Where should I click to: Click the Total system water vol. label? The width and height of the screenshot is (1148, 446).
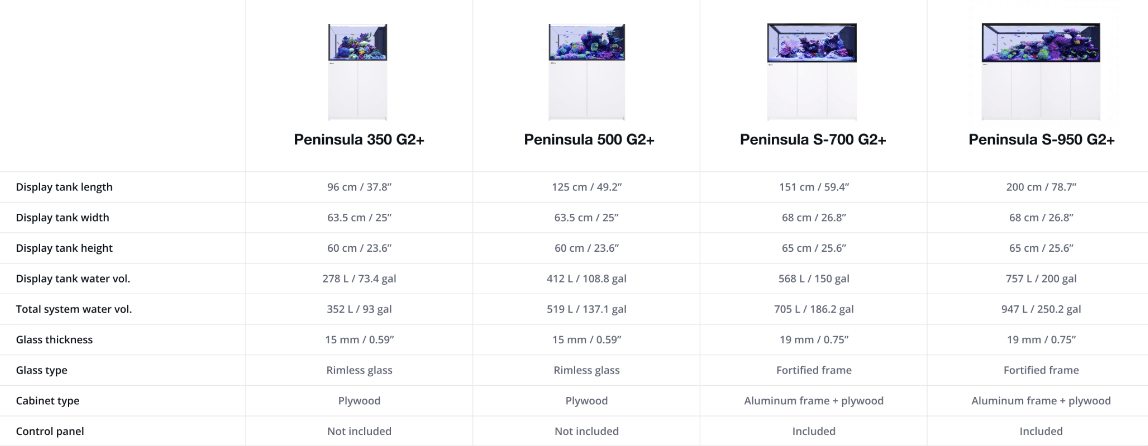(x=74, y=309)
